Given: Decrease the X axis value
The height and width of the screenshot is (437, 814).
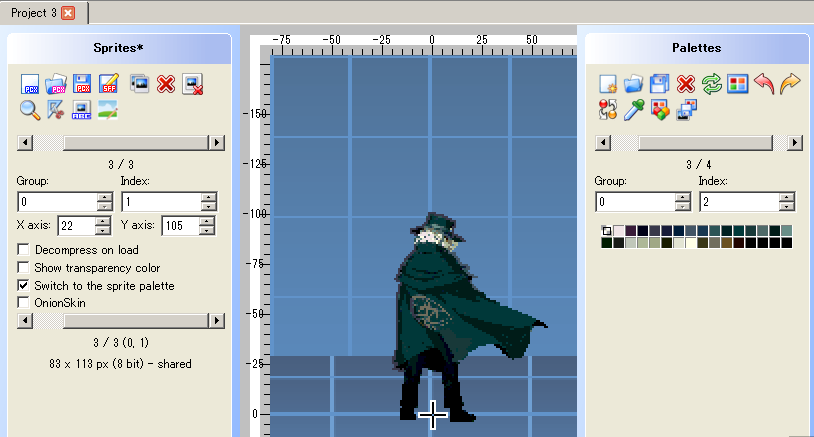Looking at the screenshot, I should pyautogui.click(x=103, y=230).
